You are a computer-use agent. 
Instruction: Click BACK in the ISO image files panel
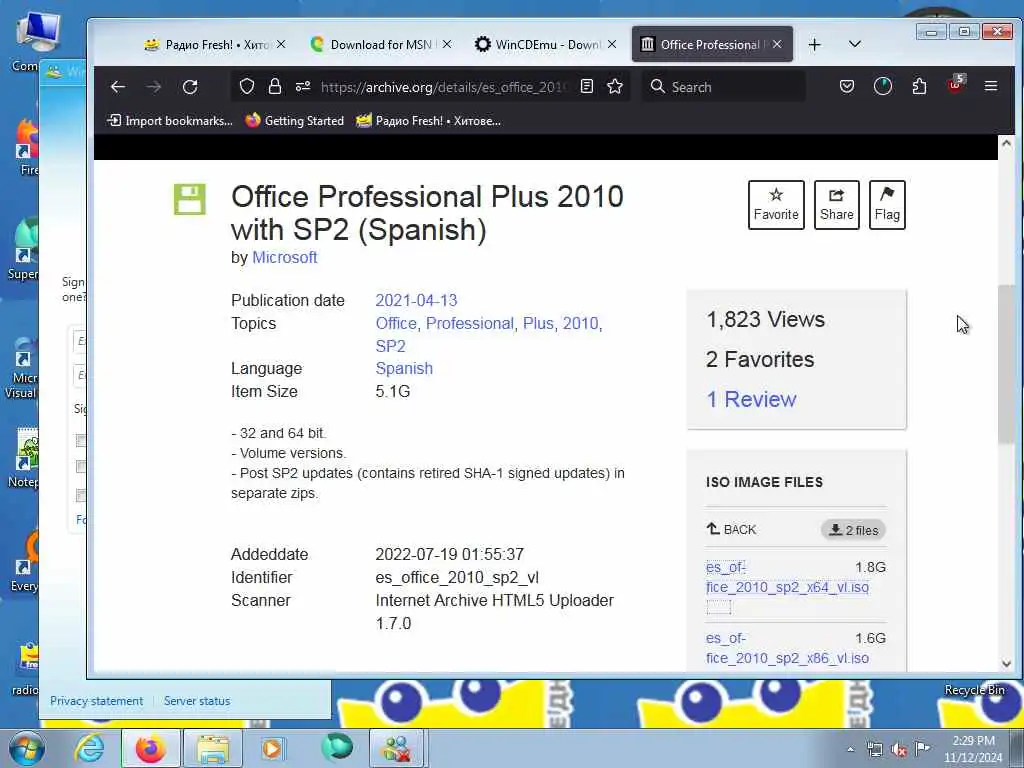731,530
